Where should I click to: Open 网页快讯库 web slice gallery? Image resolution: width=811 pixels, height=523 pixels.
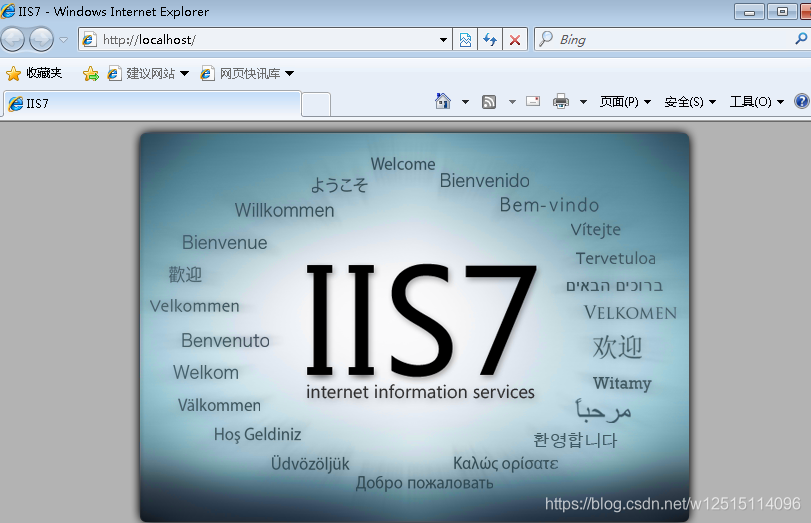pyautogui.click(x=241, y=73)
